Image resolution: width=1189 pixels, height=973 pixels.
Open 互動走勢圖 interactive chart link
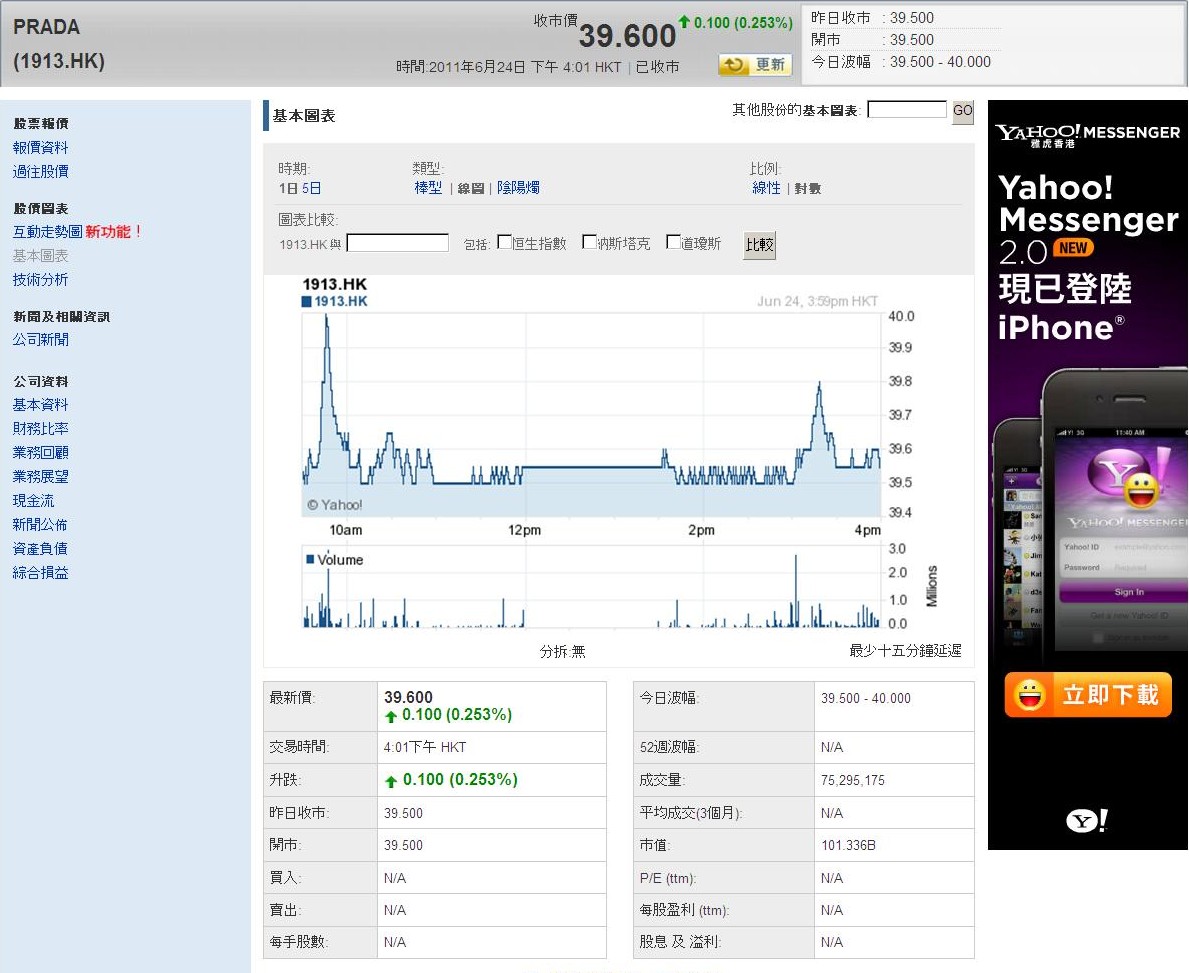[47, 231]
